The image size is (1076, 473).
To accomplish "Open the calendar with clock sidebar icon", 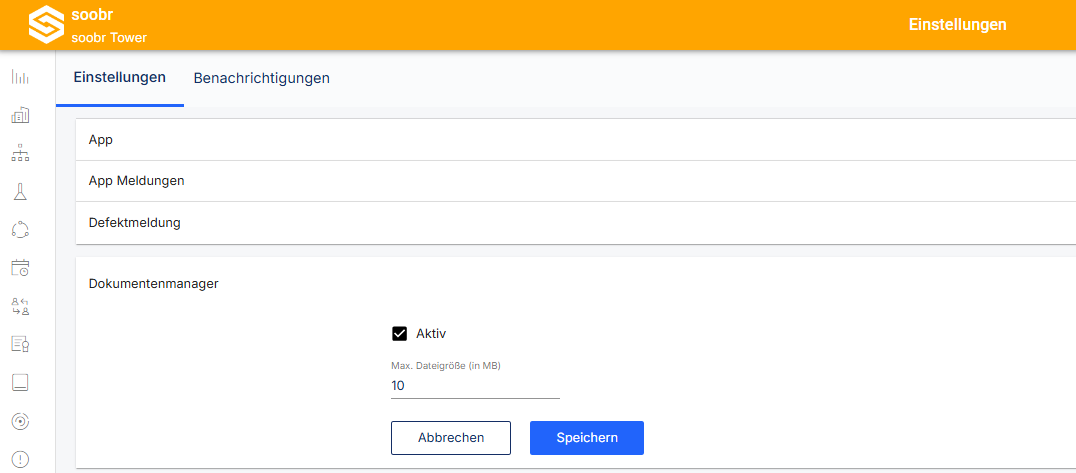I will 21,268.
